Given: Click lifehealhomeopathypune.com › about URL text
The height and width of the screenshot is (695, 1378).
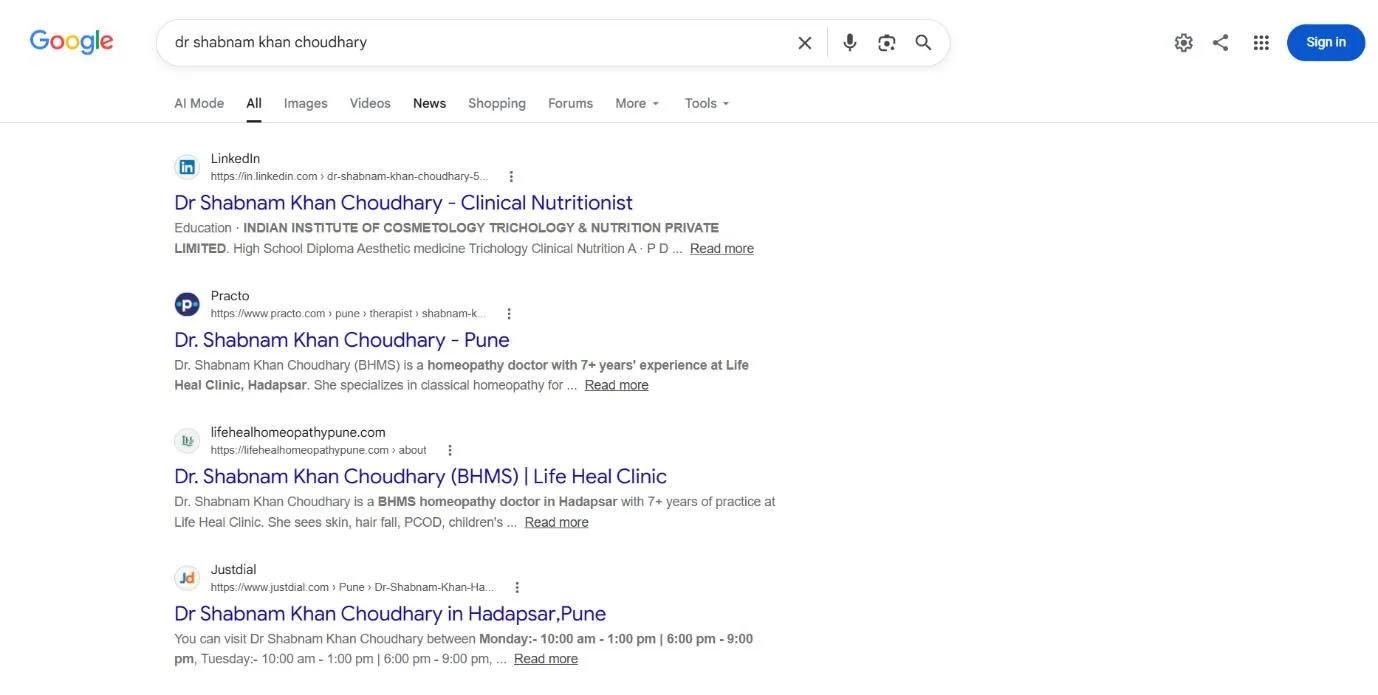Looking at the screenshot, I should [x=318, y=451].
